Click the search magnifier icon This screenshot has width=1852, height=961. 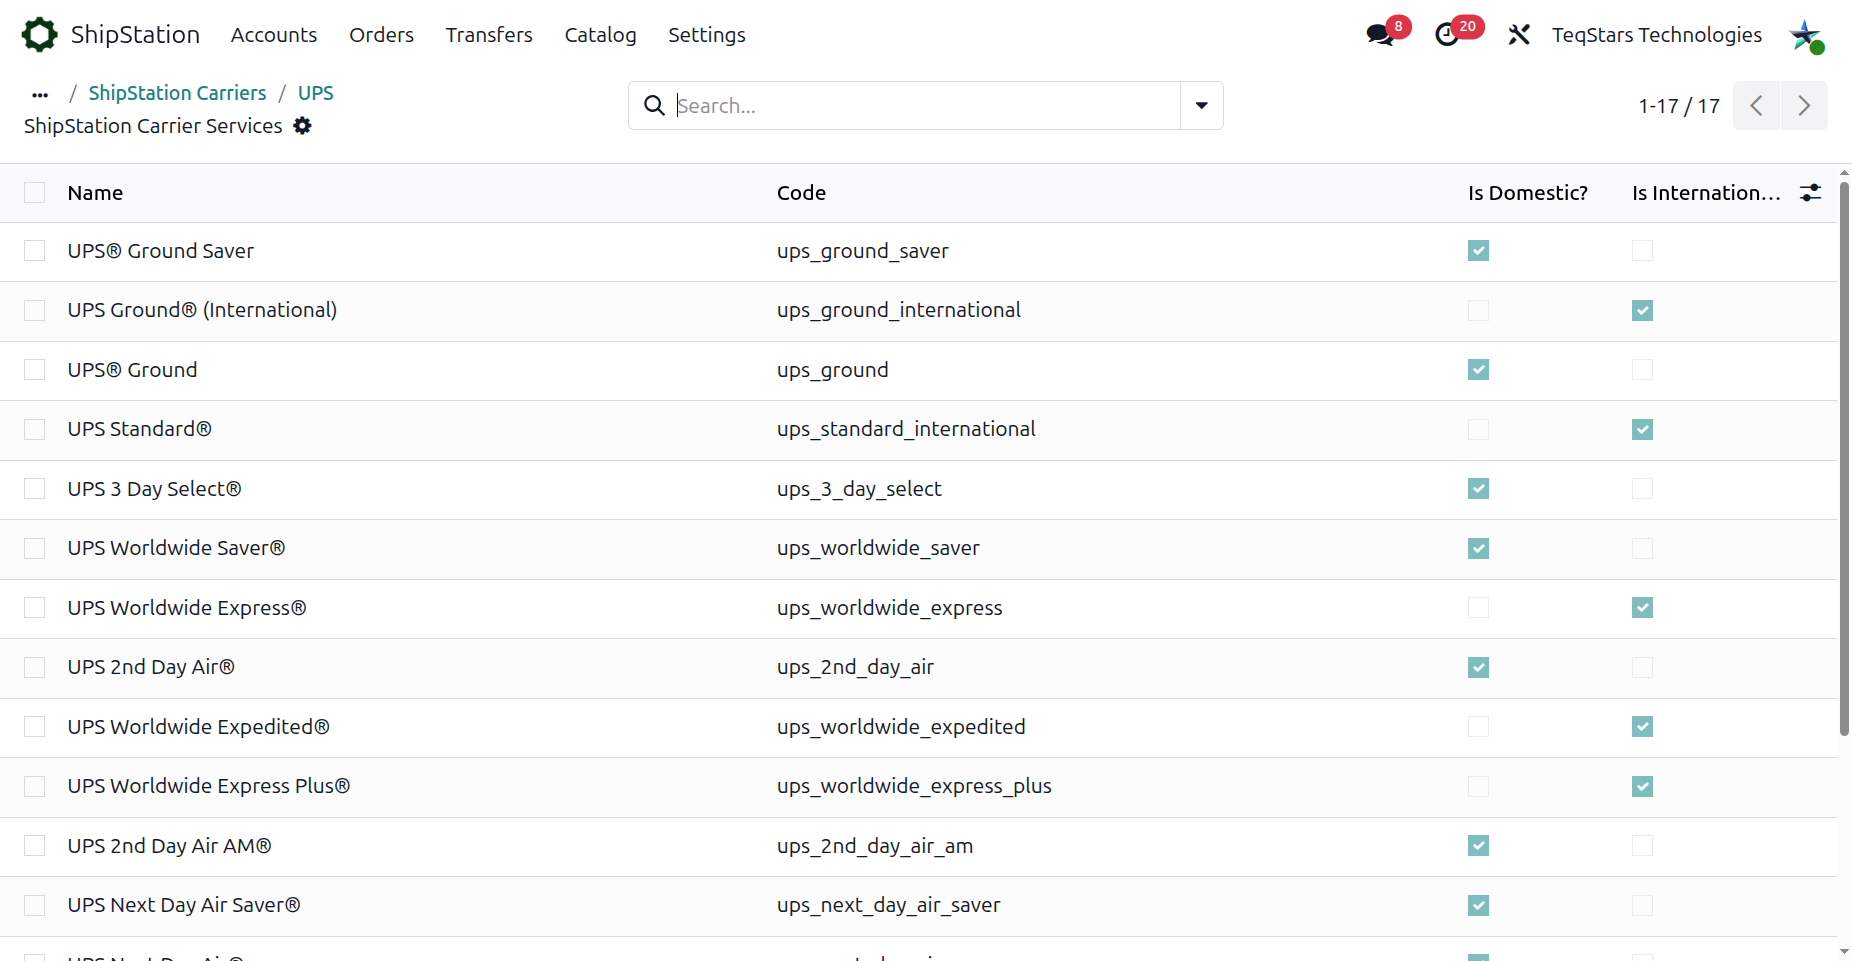(654, 106)
